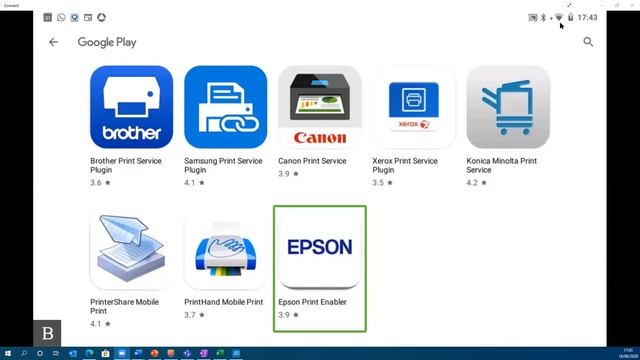Click the 3.7 rating under PrintHand

(194, 315)
